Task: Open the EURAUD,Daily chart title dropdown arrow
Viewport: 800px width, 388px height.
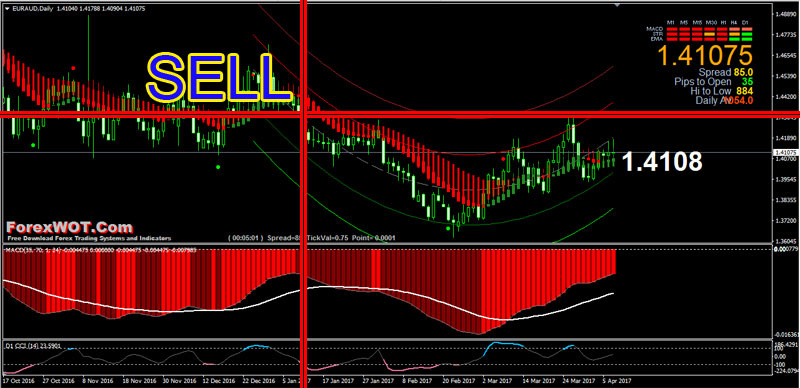Action: coord(7,9)
